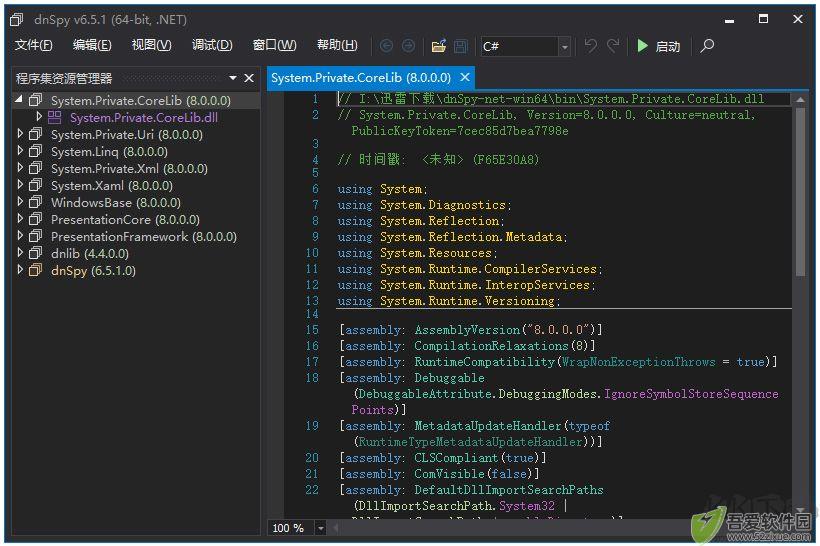Viewport: 820px width, 546px height.
Task: Click the dnSpy title bar app icon
Action: [x=17, y=20]
